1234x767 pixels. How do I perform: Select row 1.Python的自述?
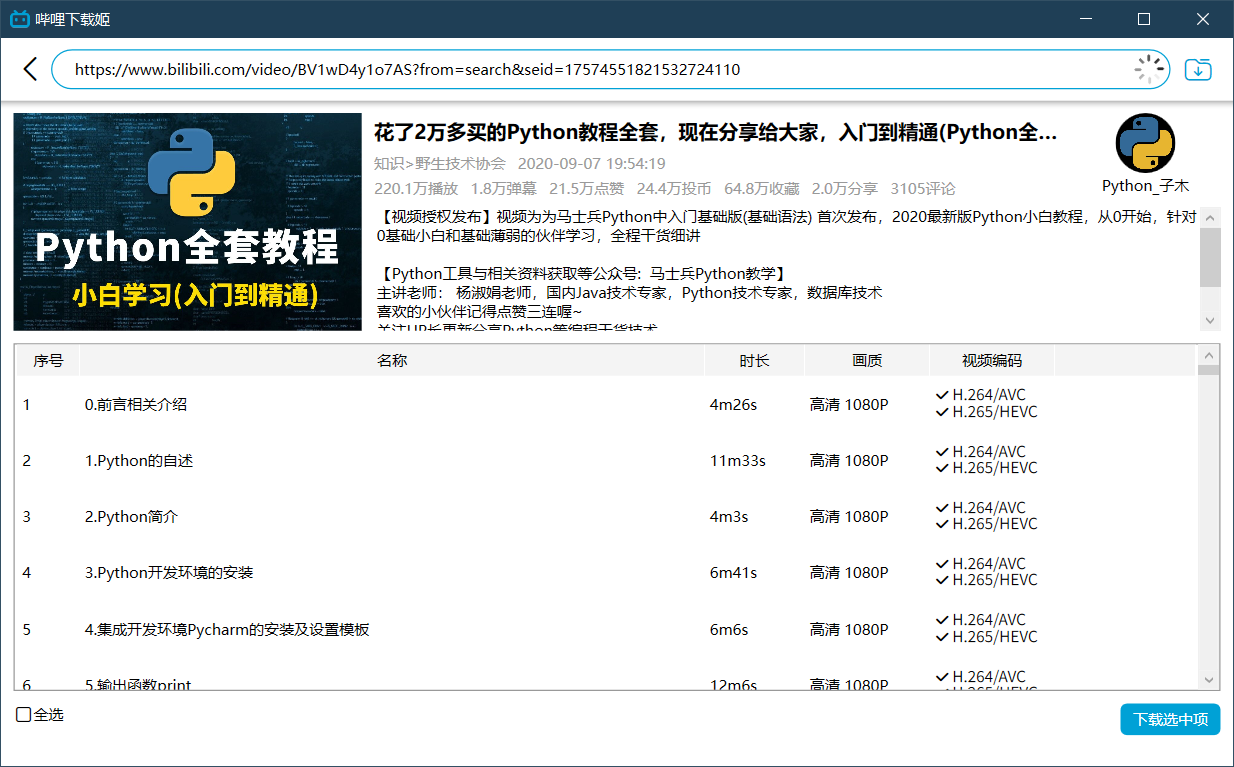(x=606, y=461)
